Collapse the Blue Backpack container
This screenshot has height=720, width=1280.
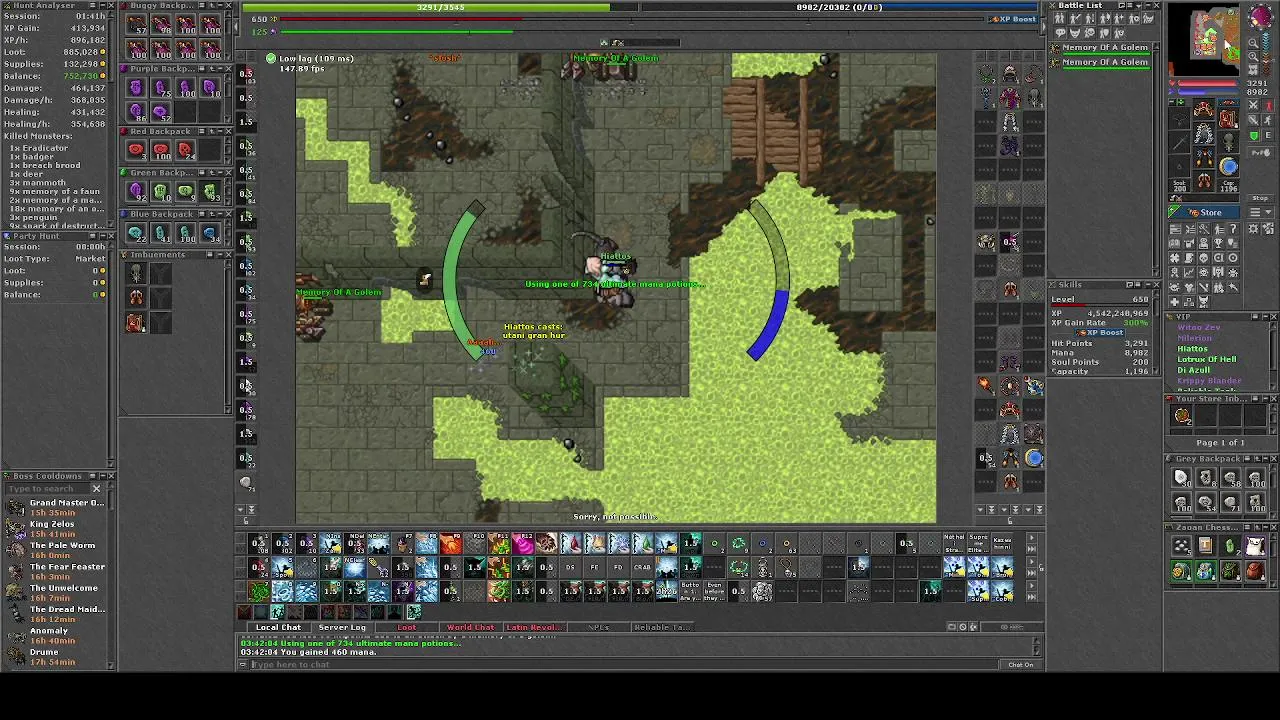pyautogui.click(x=219, y=214)
